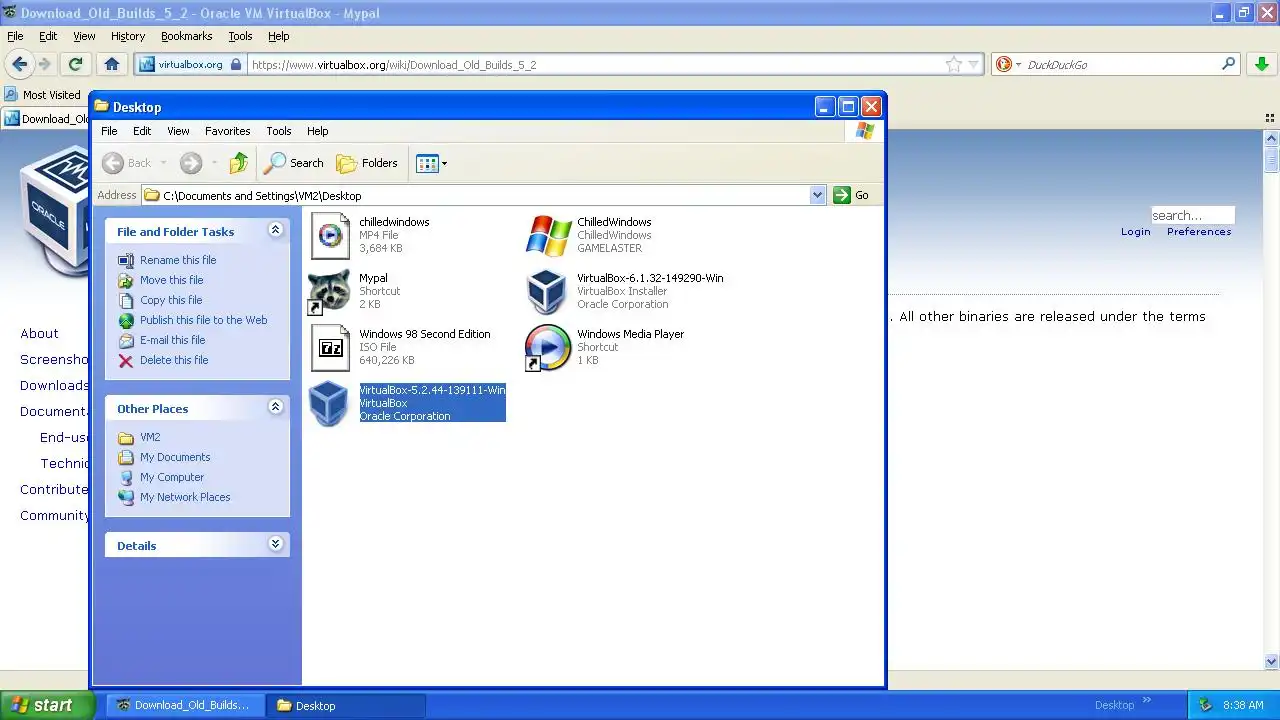Toggle the Folders pane in Explorer

[x=367, y=163]
